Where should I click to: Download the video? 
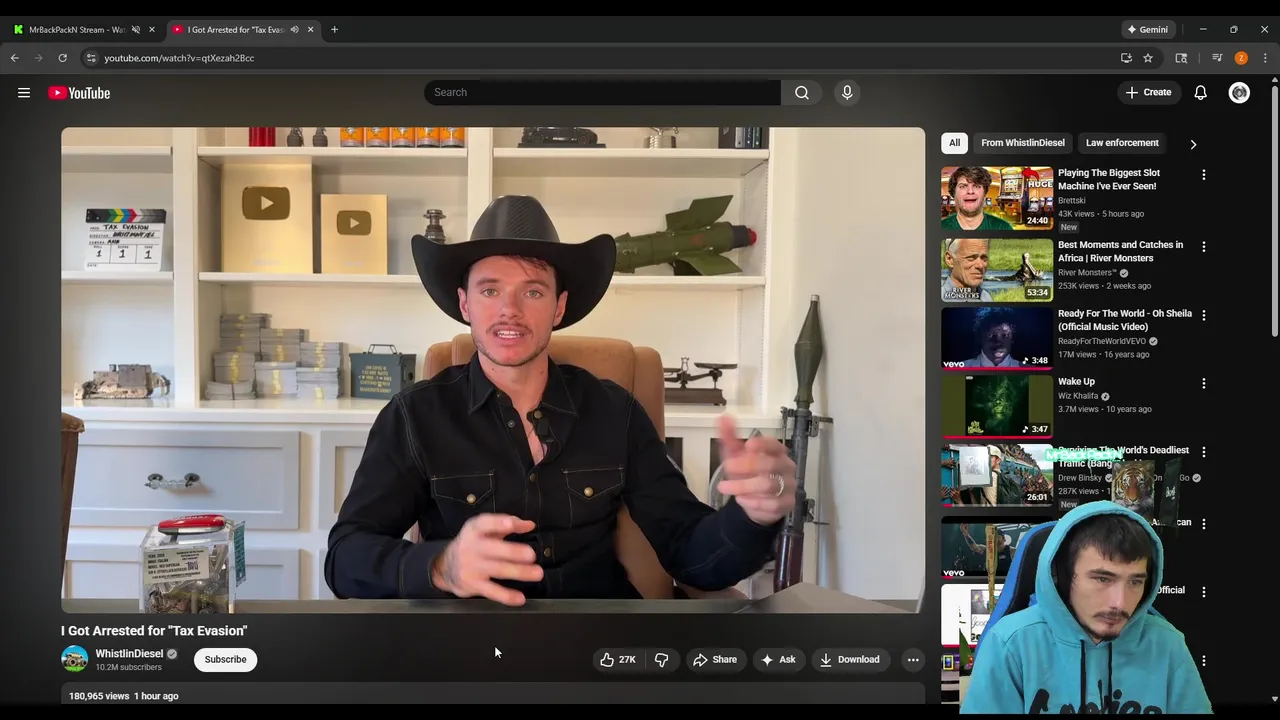pos(850,659)
